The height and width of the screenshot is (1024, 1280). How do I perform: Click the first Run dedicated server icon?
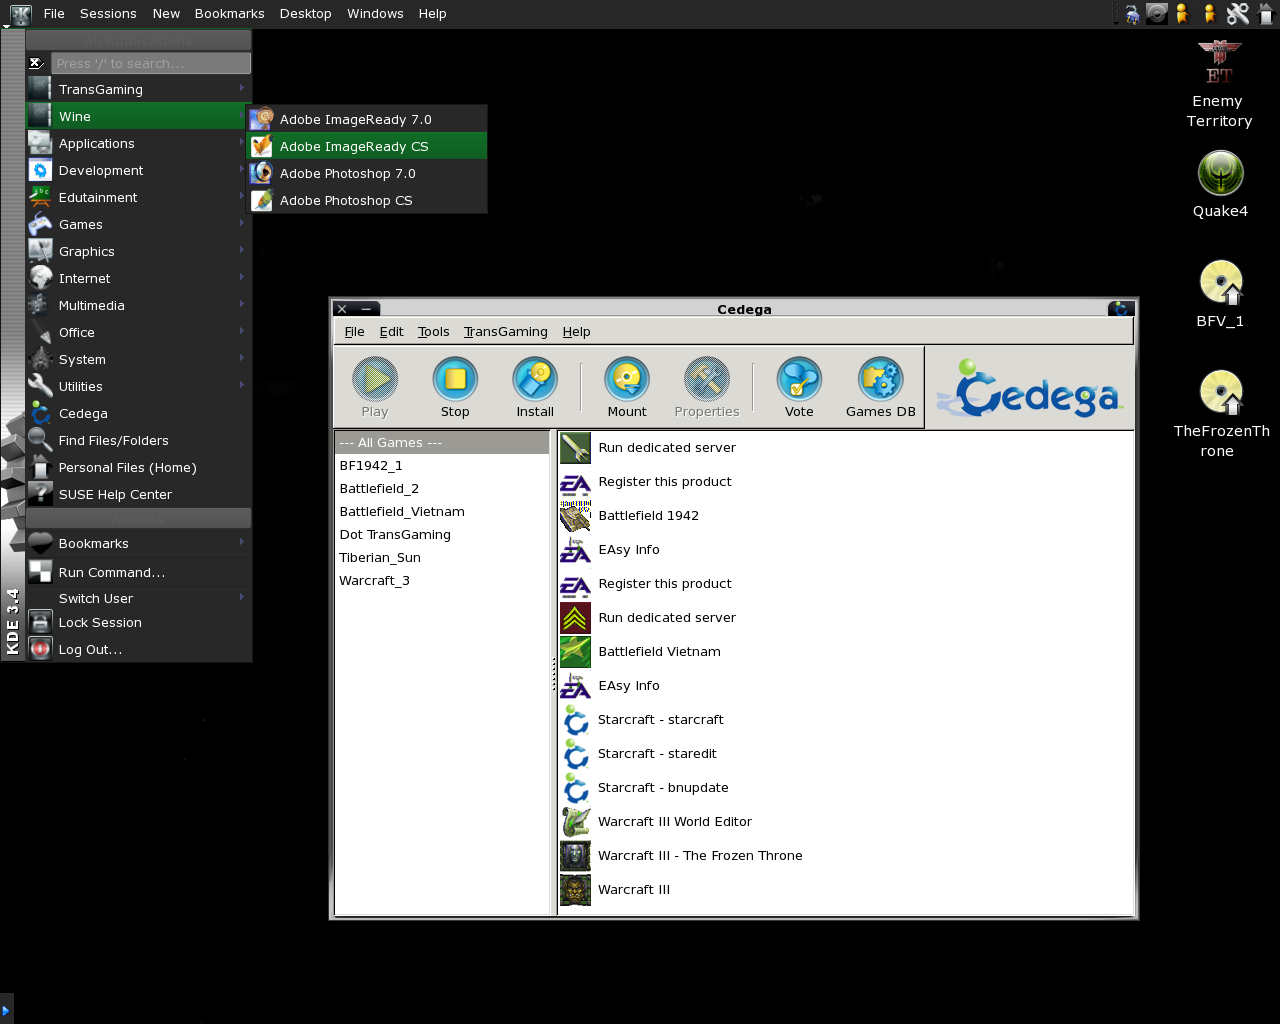[575, 448]
